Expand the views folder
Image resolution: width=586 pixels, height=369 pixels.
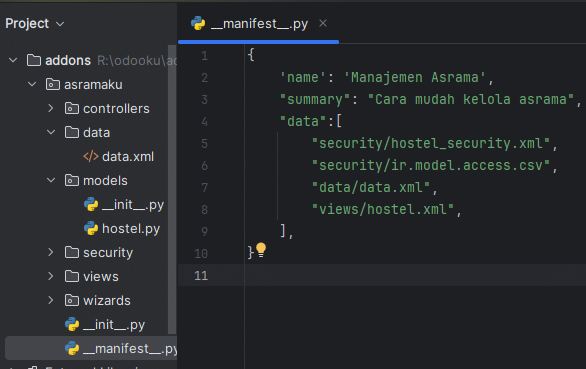click(51, 276)
